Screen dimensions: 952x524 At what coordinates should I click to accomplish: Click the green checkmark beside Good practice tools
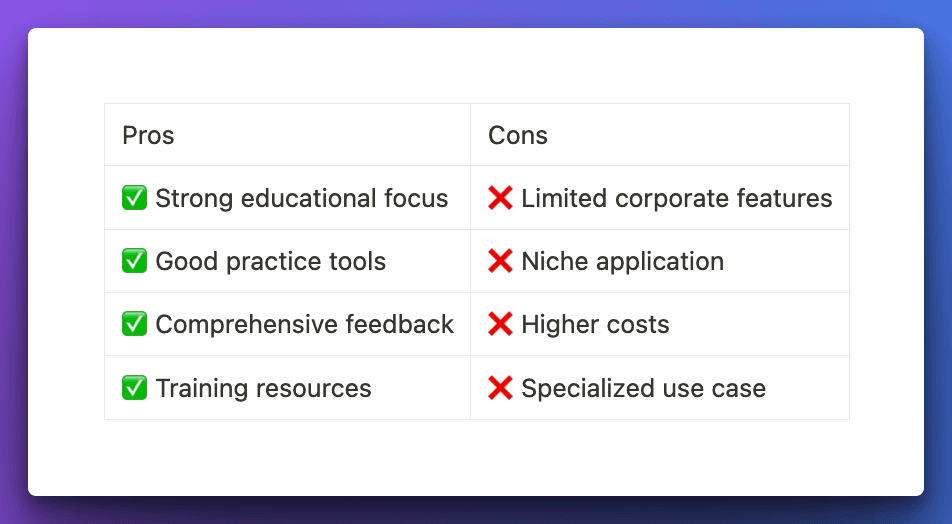click(134, 262)
